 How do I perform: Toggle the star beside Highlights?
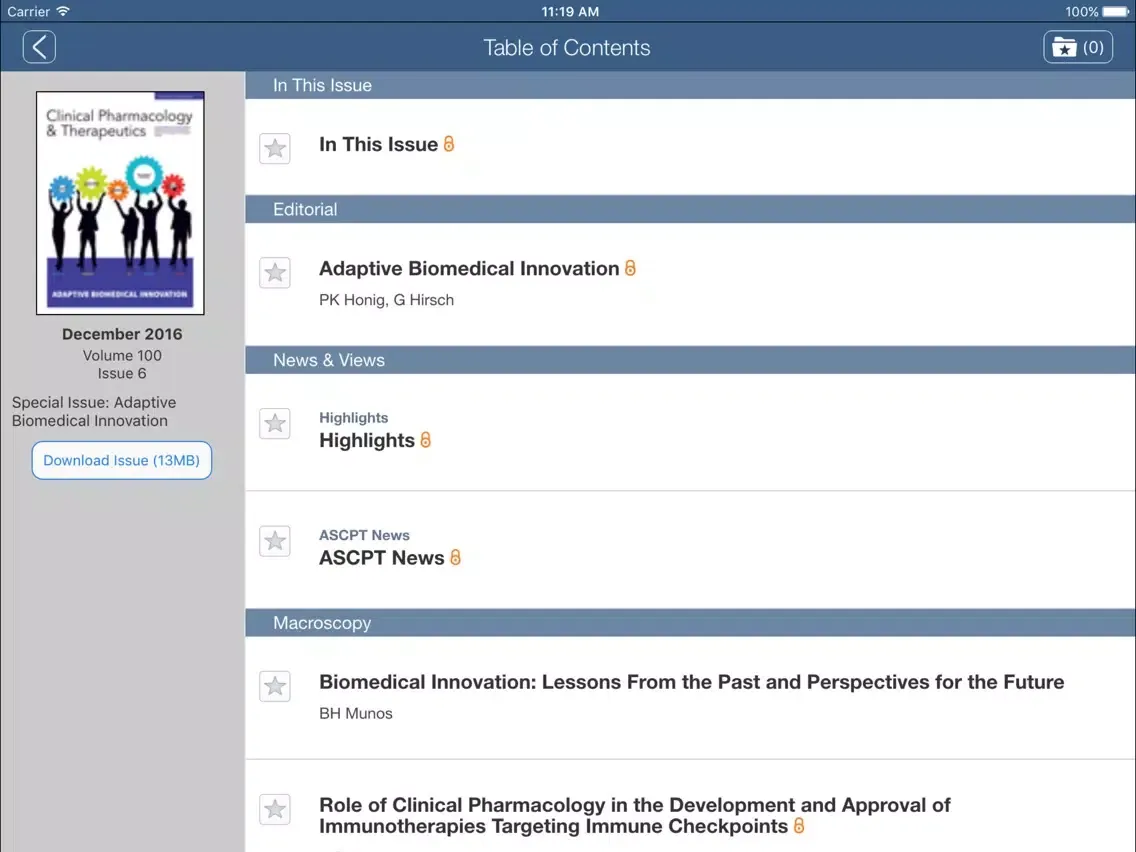click(x=275, y=423)
